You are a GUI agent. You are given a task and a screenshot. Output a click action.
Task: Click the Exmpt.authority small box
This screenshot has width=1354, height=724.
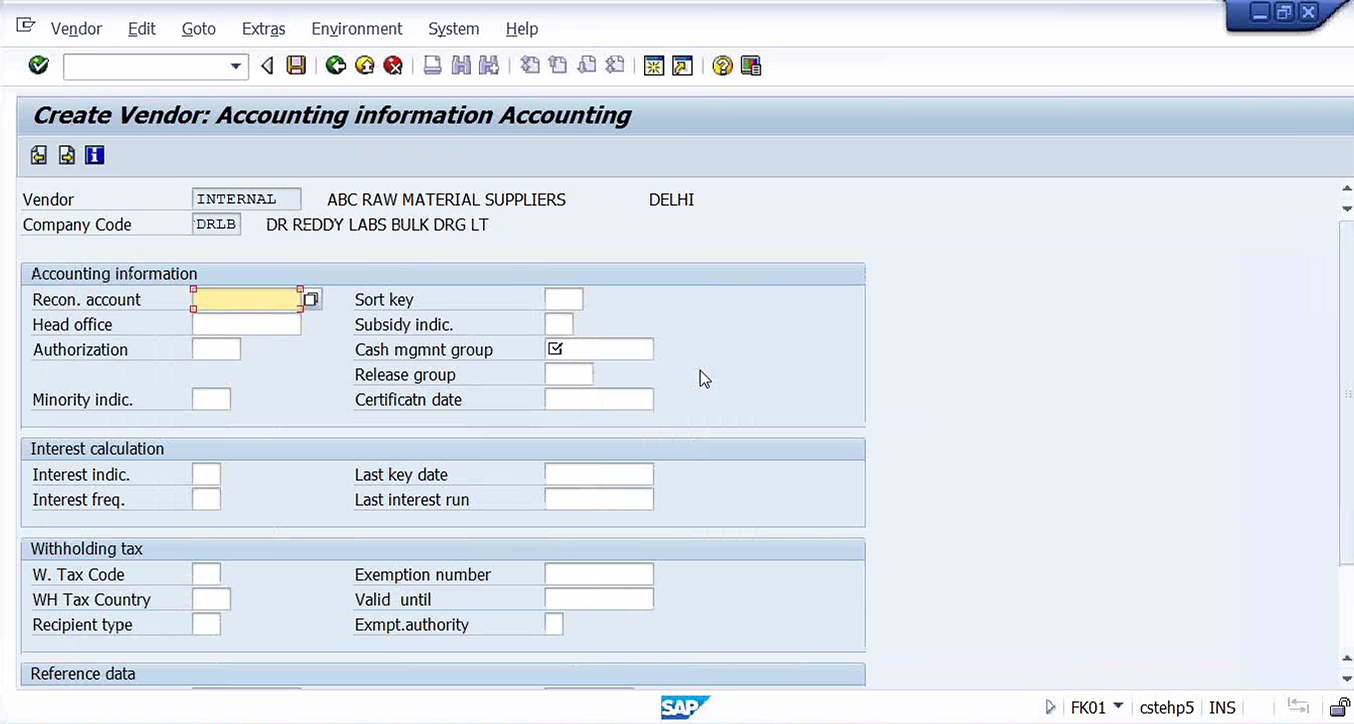(x=554, y=624)
